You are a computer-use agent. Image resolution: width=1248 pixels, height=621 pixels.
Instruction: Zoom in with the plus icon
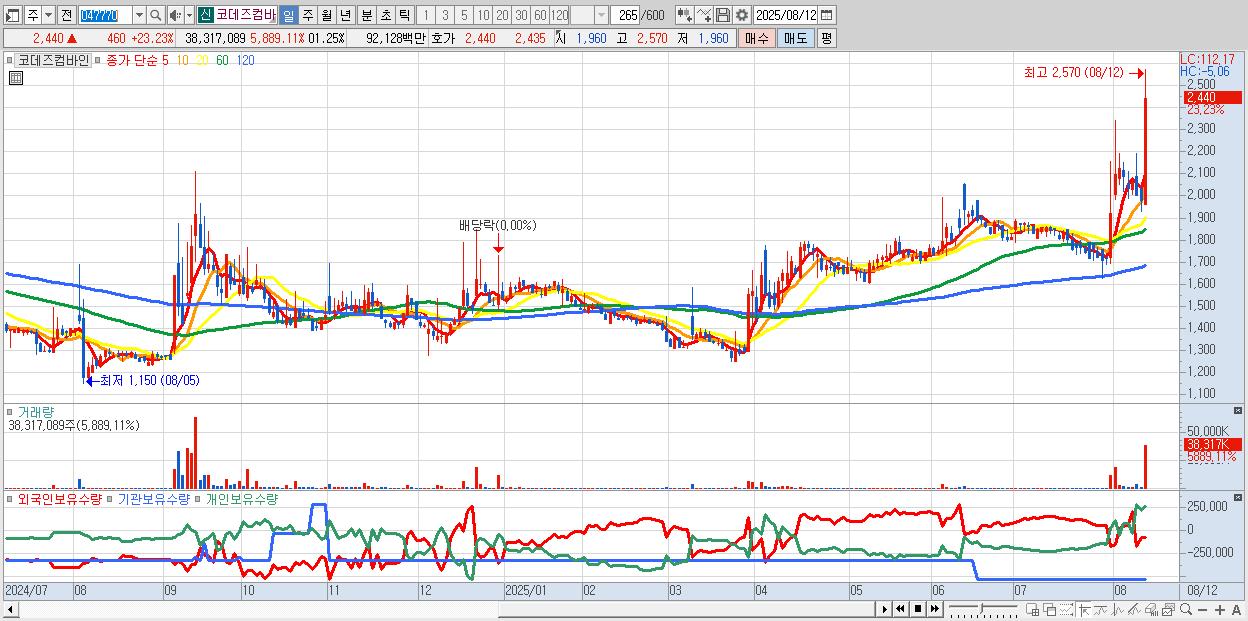1220,610
